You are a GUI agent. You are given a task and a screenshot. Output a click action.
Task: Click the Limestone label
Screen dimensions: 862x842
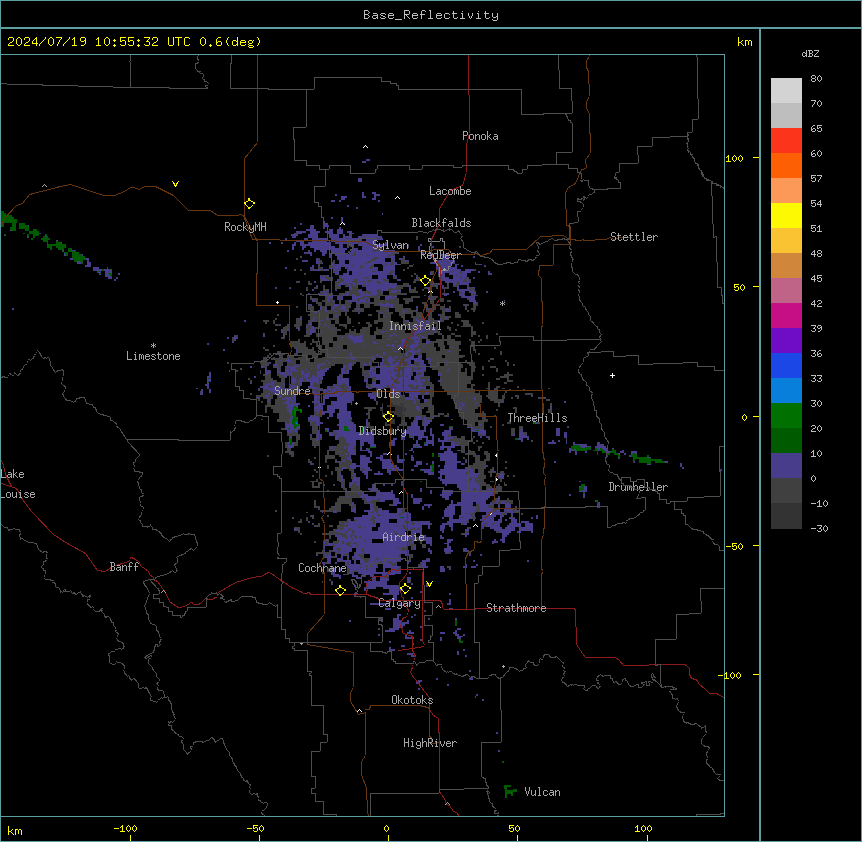coord(153,356)
